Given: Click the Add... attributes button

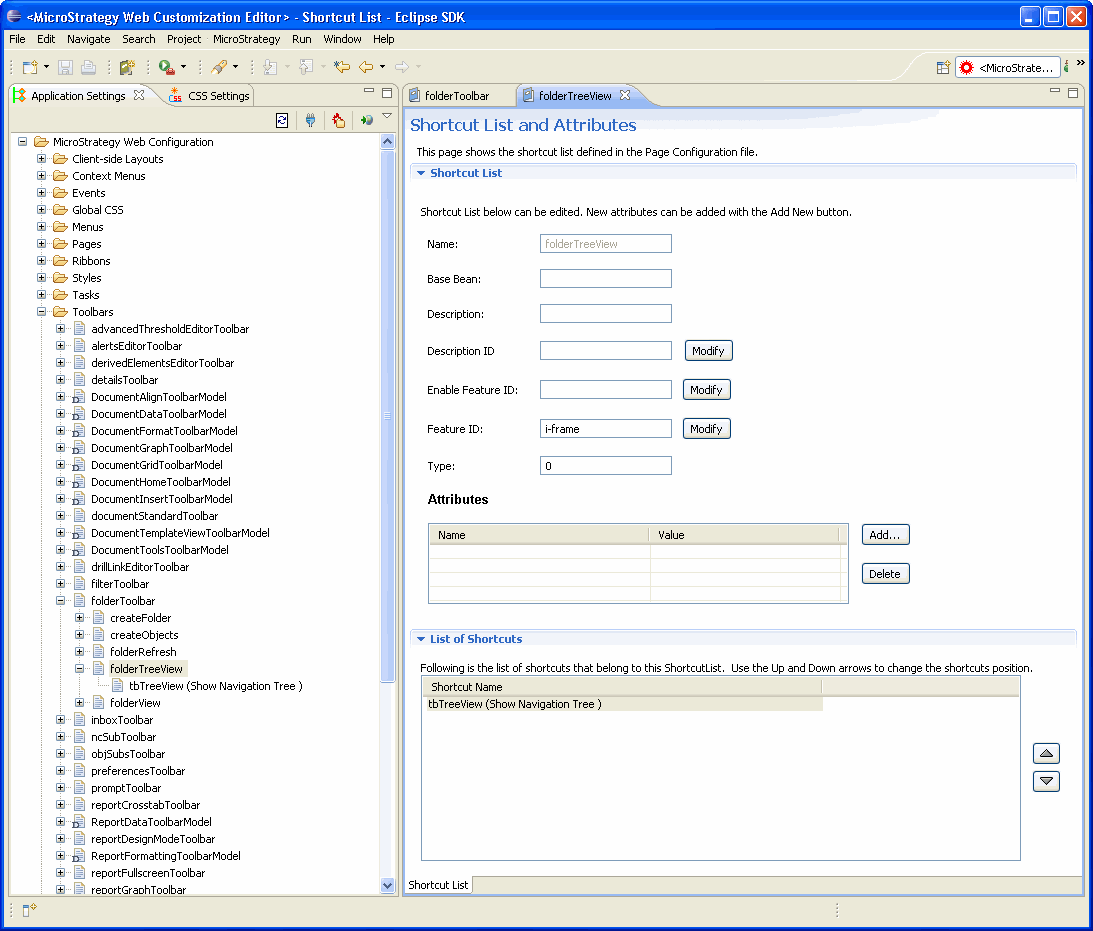Looking at the screenshot, I should click(x=885, y=534).
